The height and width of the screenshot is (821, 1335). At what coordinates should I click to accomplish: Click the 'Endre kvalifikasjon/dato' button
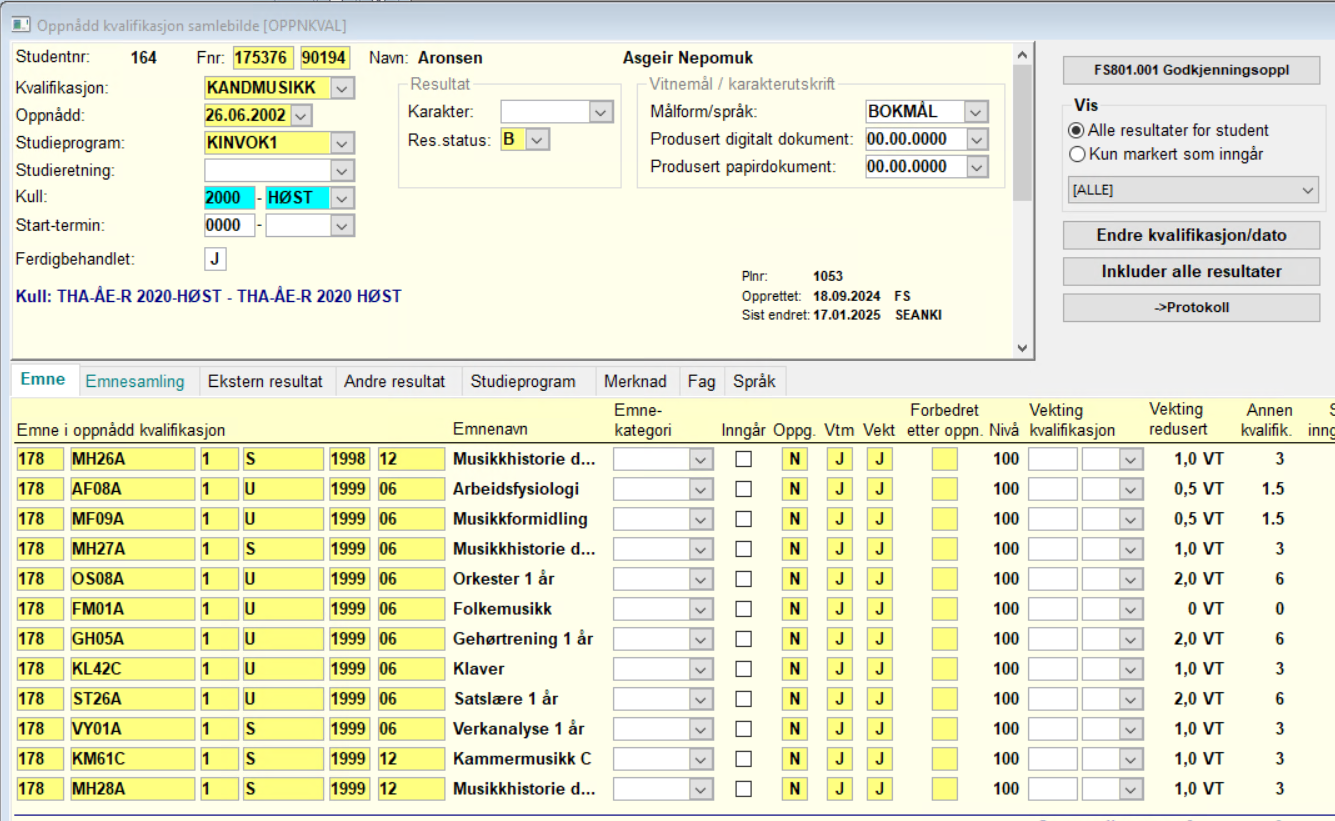pyautogui.click(x=1191, y=236)
